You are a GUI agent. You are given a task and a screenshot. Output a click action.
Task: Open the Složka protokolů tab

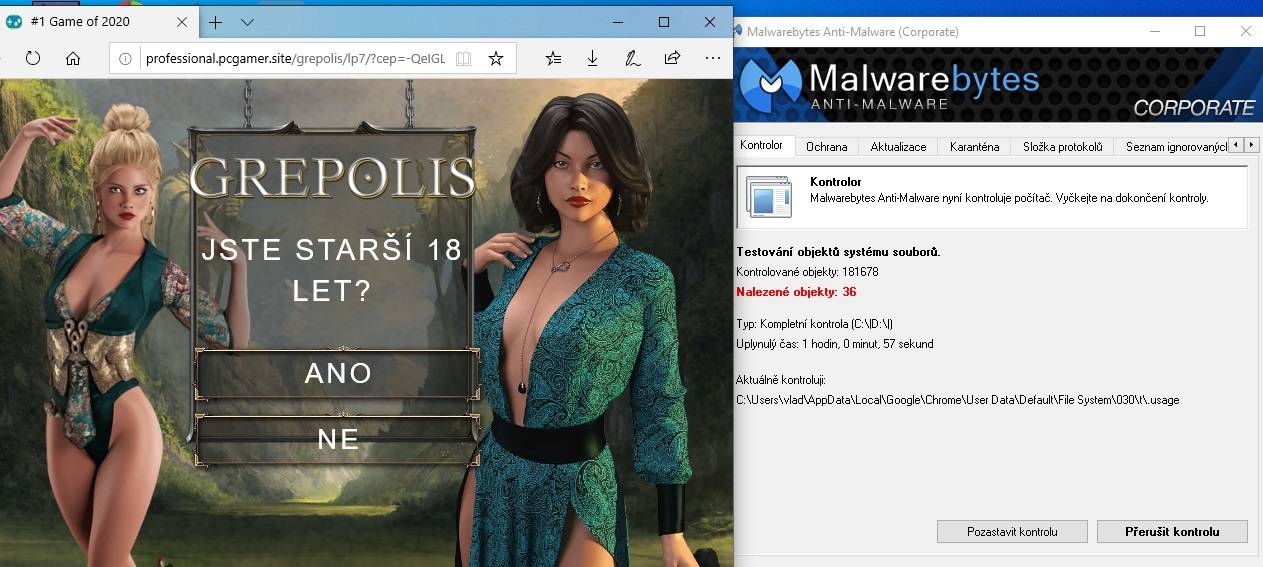(1062, 146)
